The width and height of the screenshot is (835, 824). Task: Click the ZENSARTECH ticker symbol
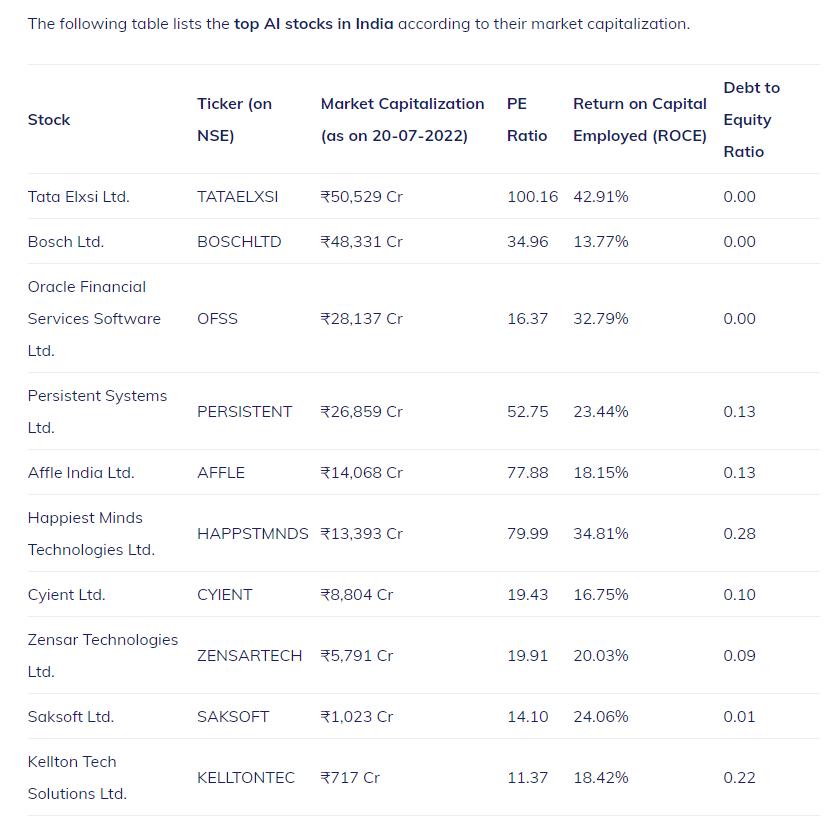[x=249, y=656]
